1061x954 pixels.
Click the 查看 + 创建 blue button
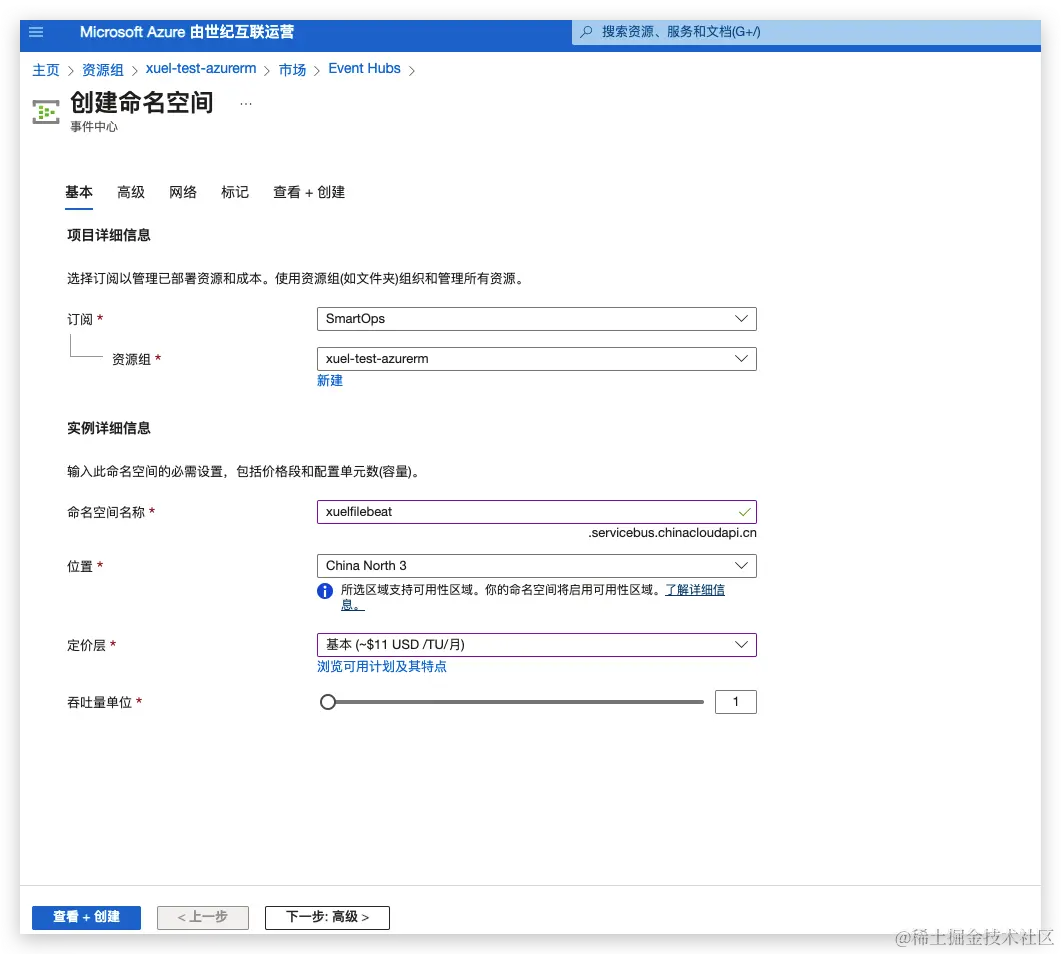87,917
